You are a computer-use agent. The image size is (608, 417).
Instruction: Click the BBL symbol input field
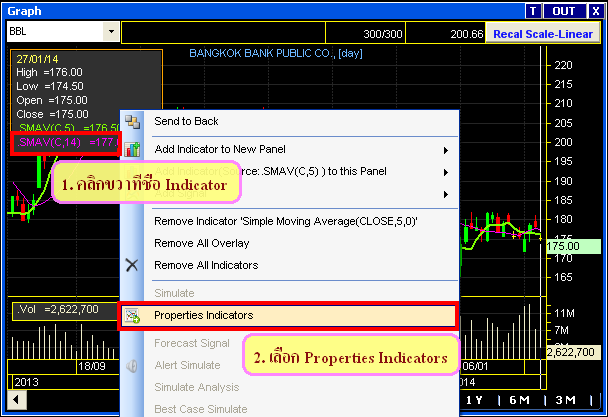click(x=55, y=31)
